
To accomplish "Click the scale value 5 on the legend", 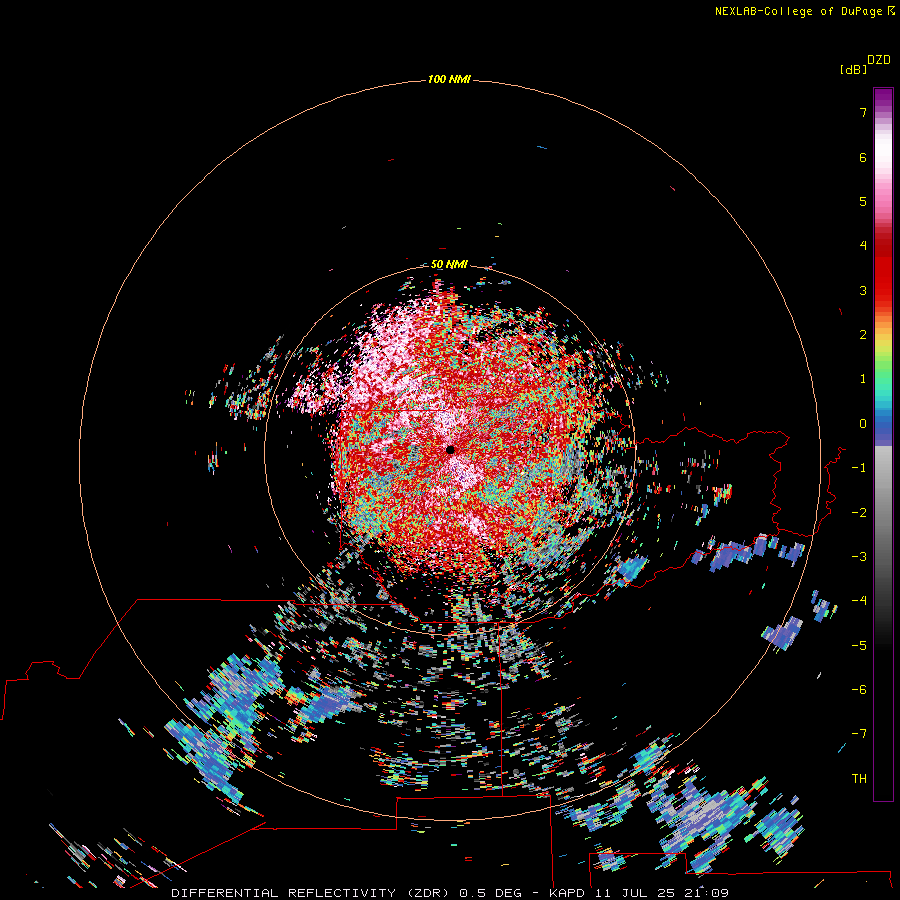I will coord(863,201).
